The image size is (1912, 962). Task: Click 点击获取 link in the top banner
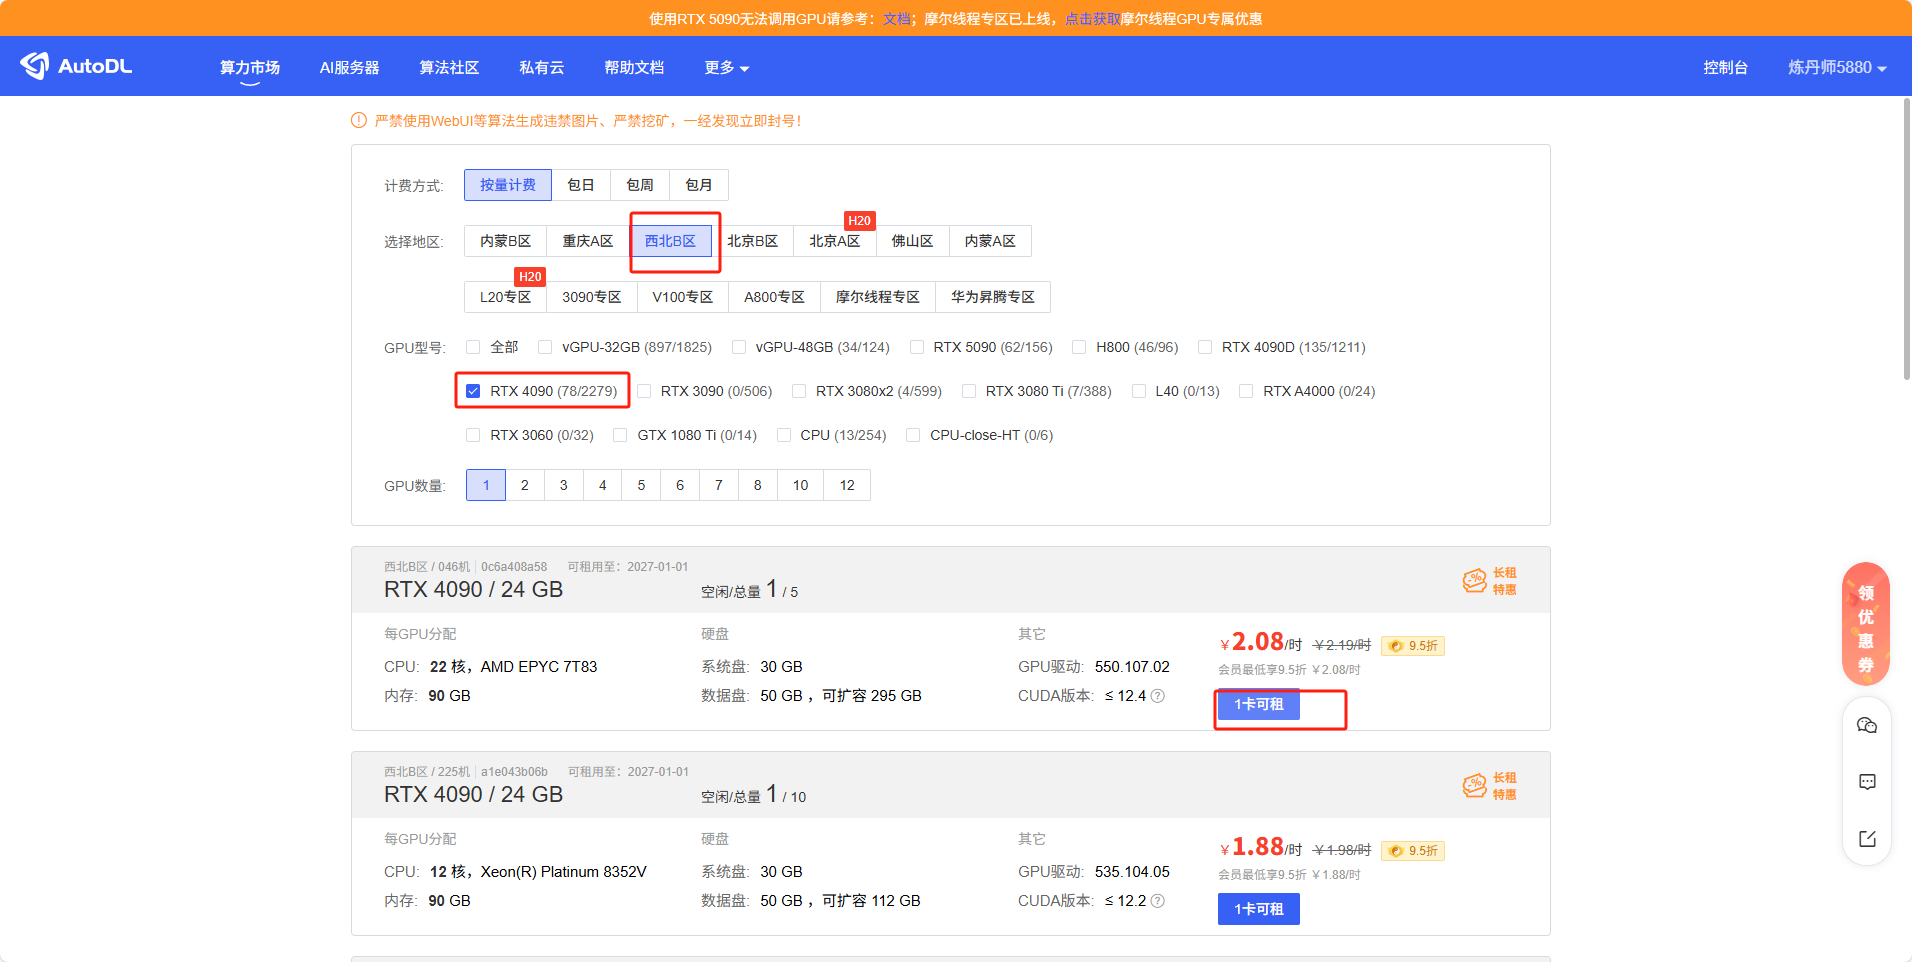click(x=1092, y=19)
